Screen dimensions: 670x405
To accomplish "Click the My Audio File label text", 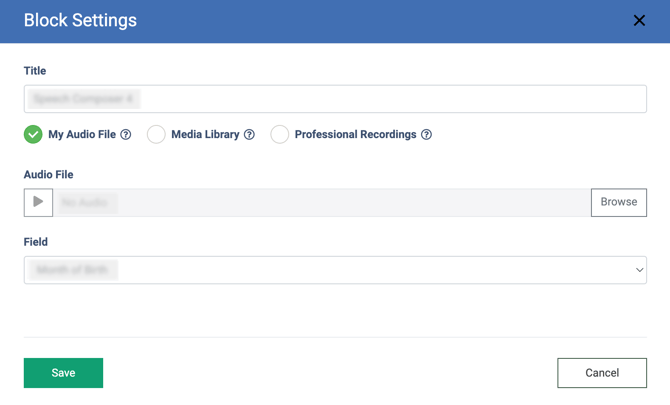I will click(x=82, y=135).
